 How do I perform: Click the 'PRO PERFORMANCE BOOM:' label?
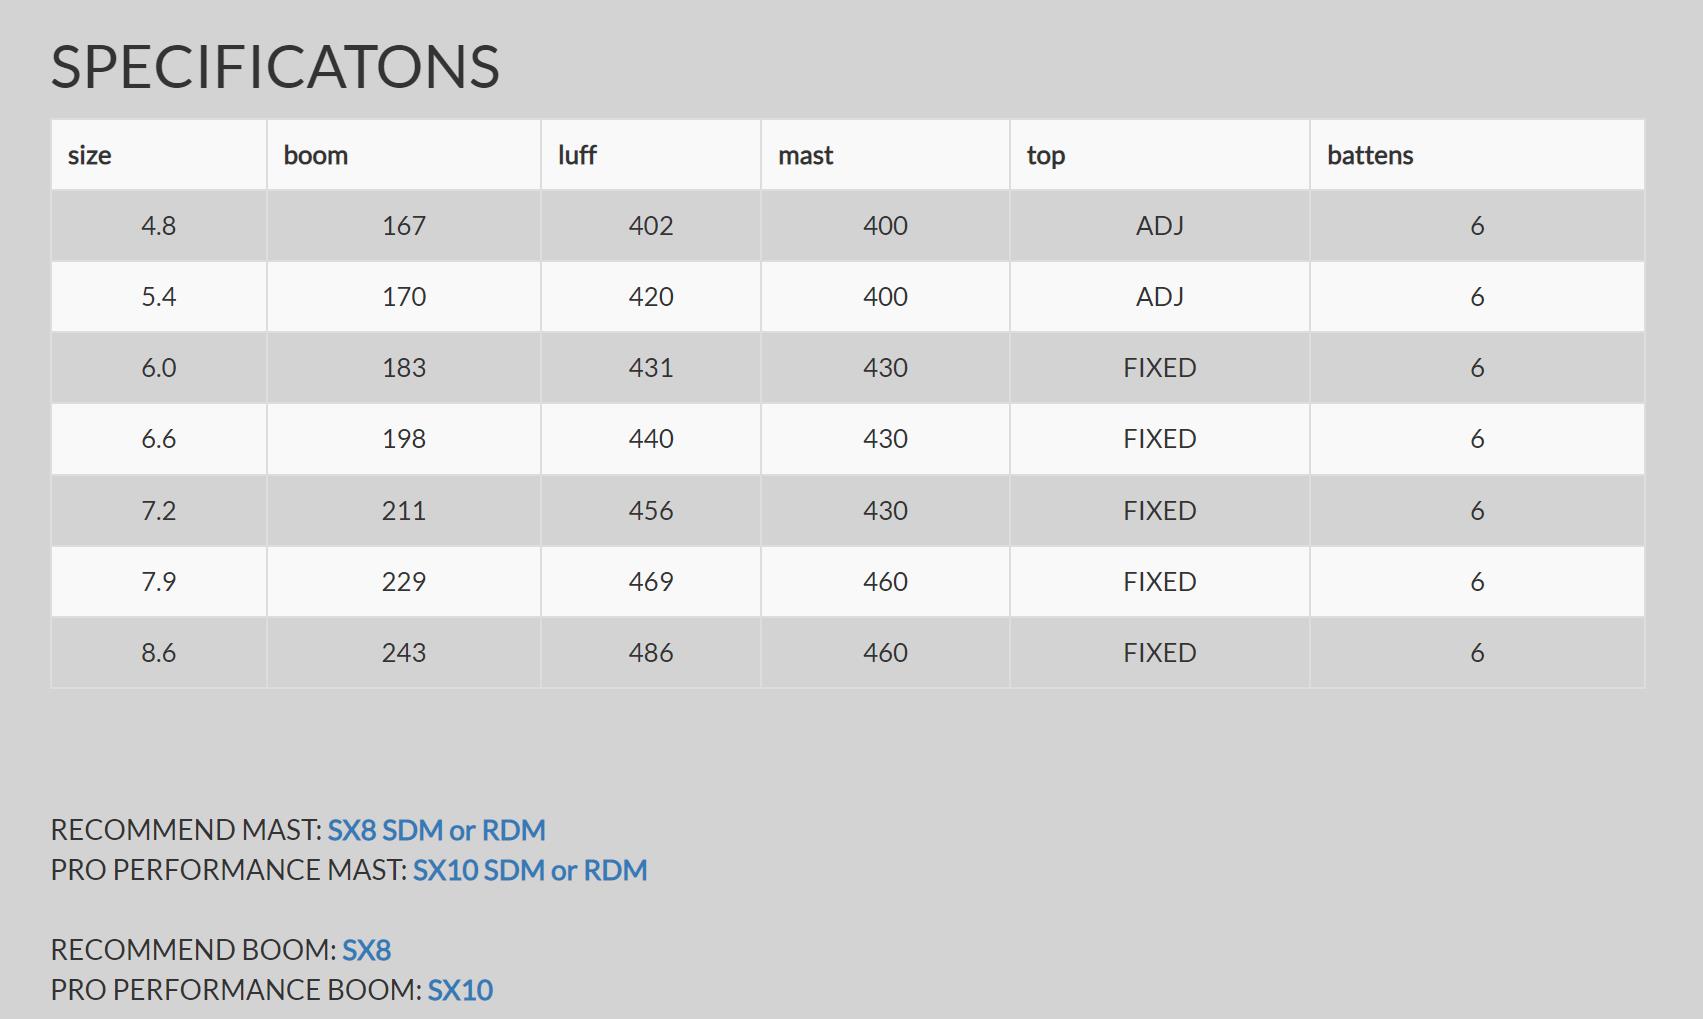236,990
